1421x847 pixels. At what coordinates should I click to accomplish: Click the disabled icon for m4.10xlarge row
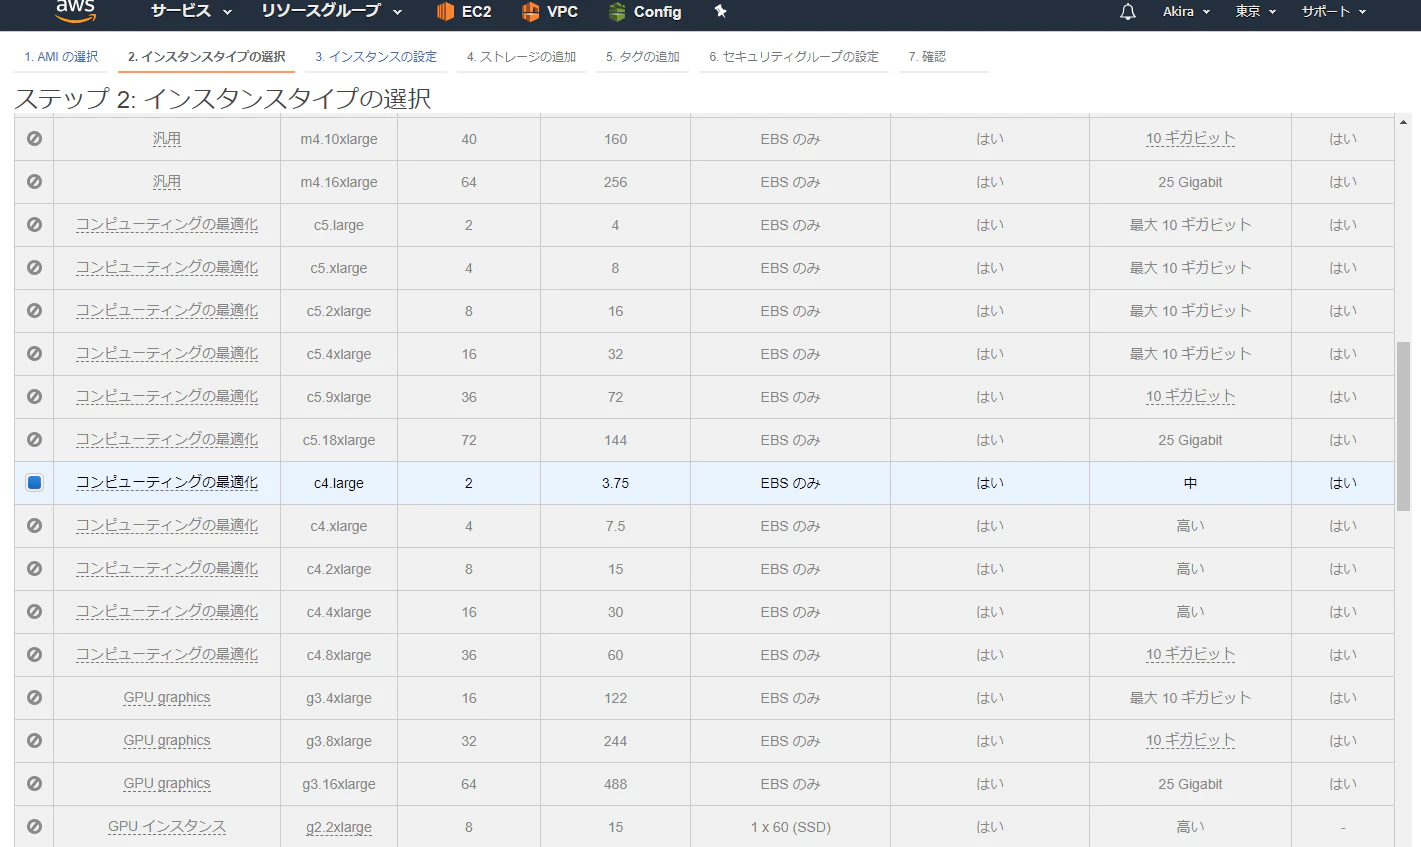(x=34, y=139)
